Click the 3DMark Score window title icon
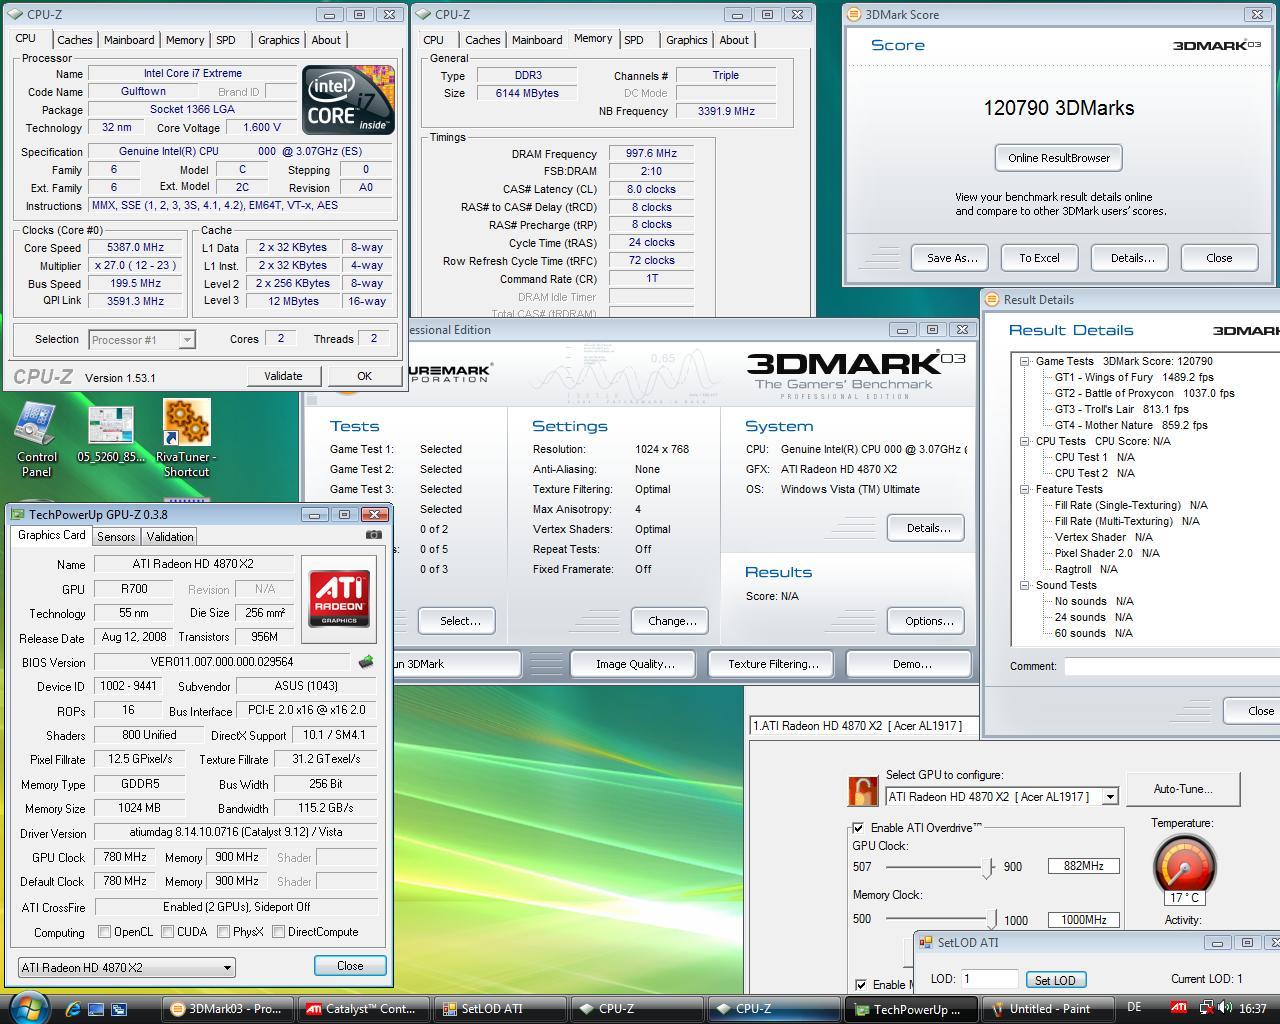This screenshot has height=1024, width=1280. coord(853,14)
